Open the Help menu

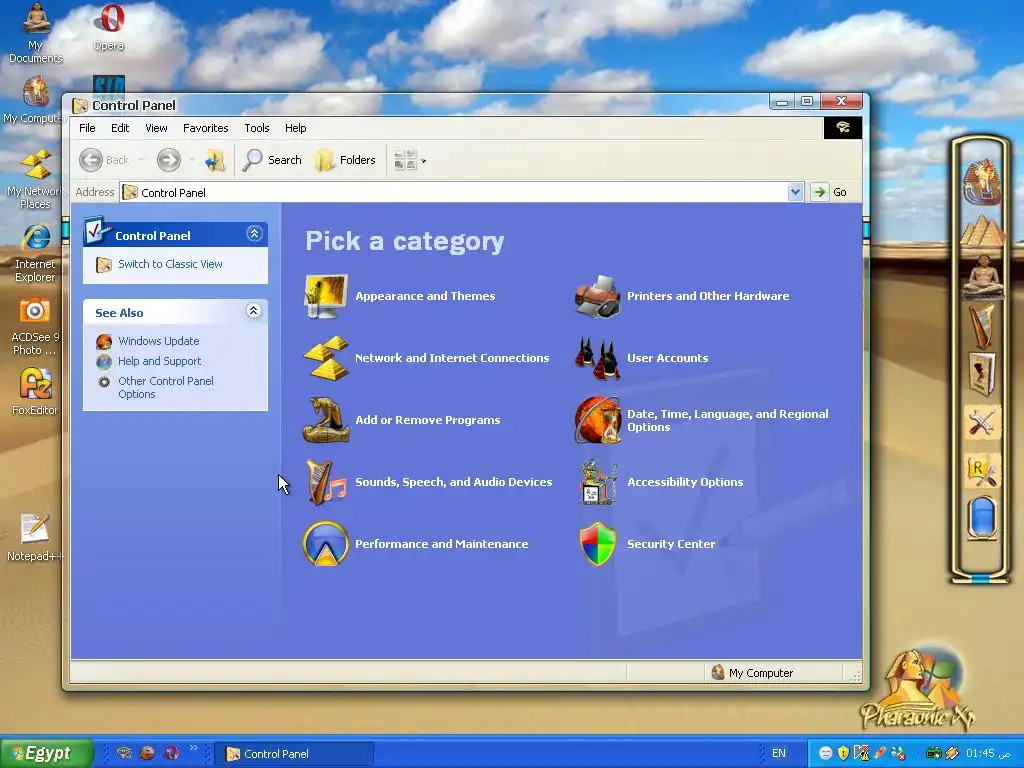[295, 128]
